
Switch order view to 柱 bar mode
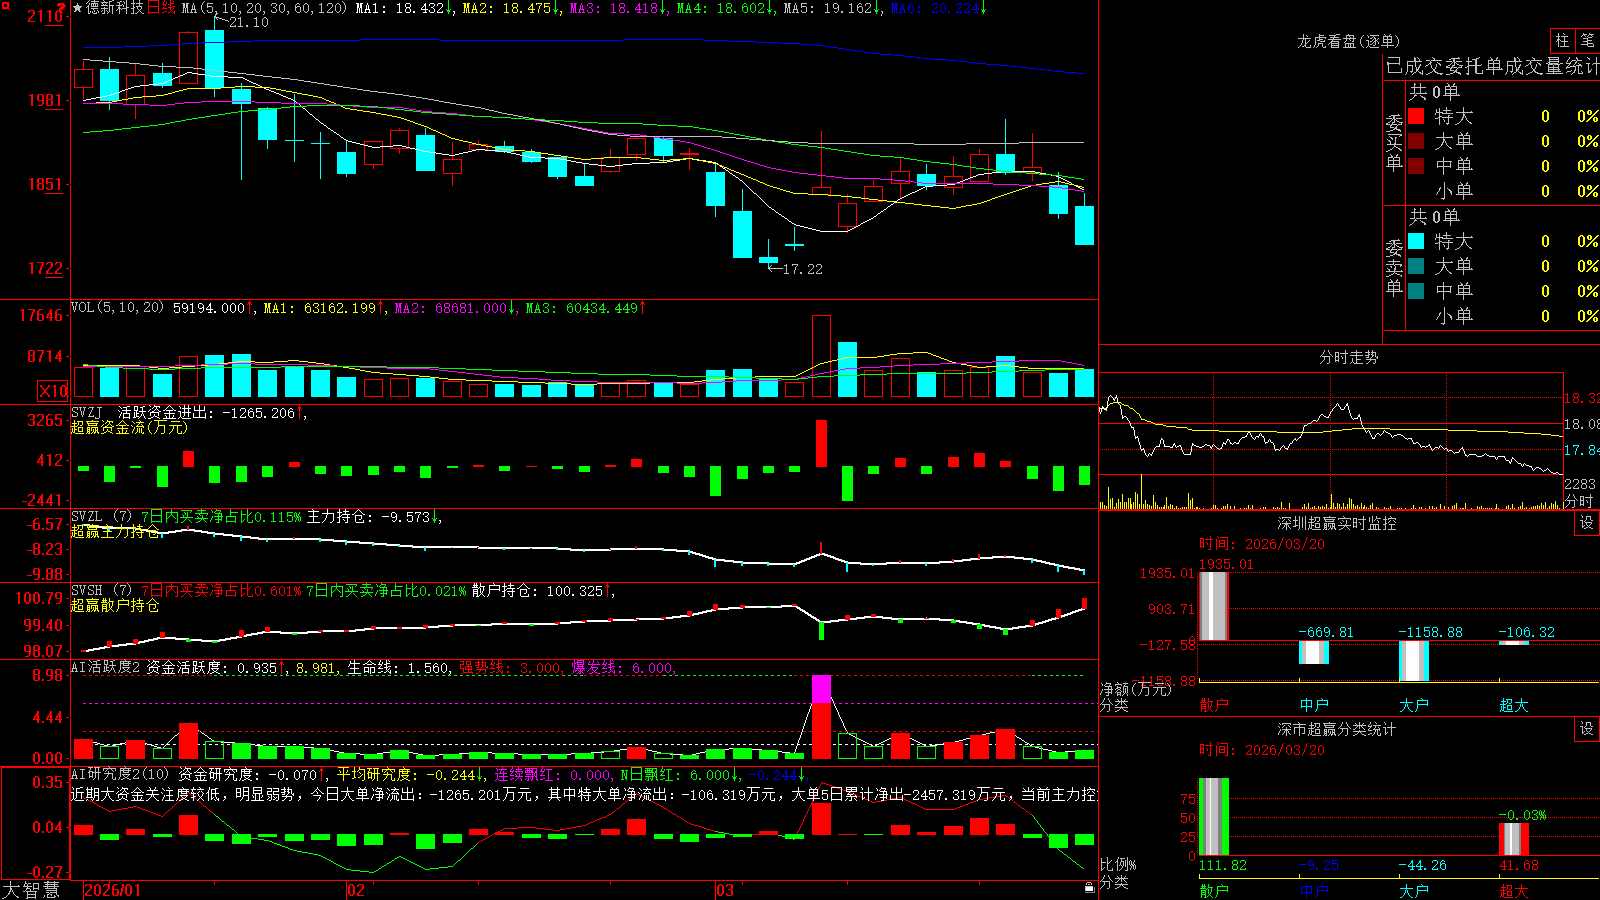click(x=1562, y=41)
